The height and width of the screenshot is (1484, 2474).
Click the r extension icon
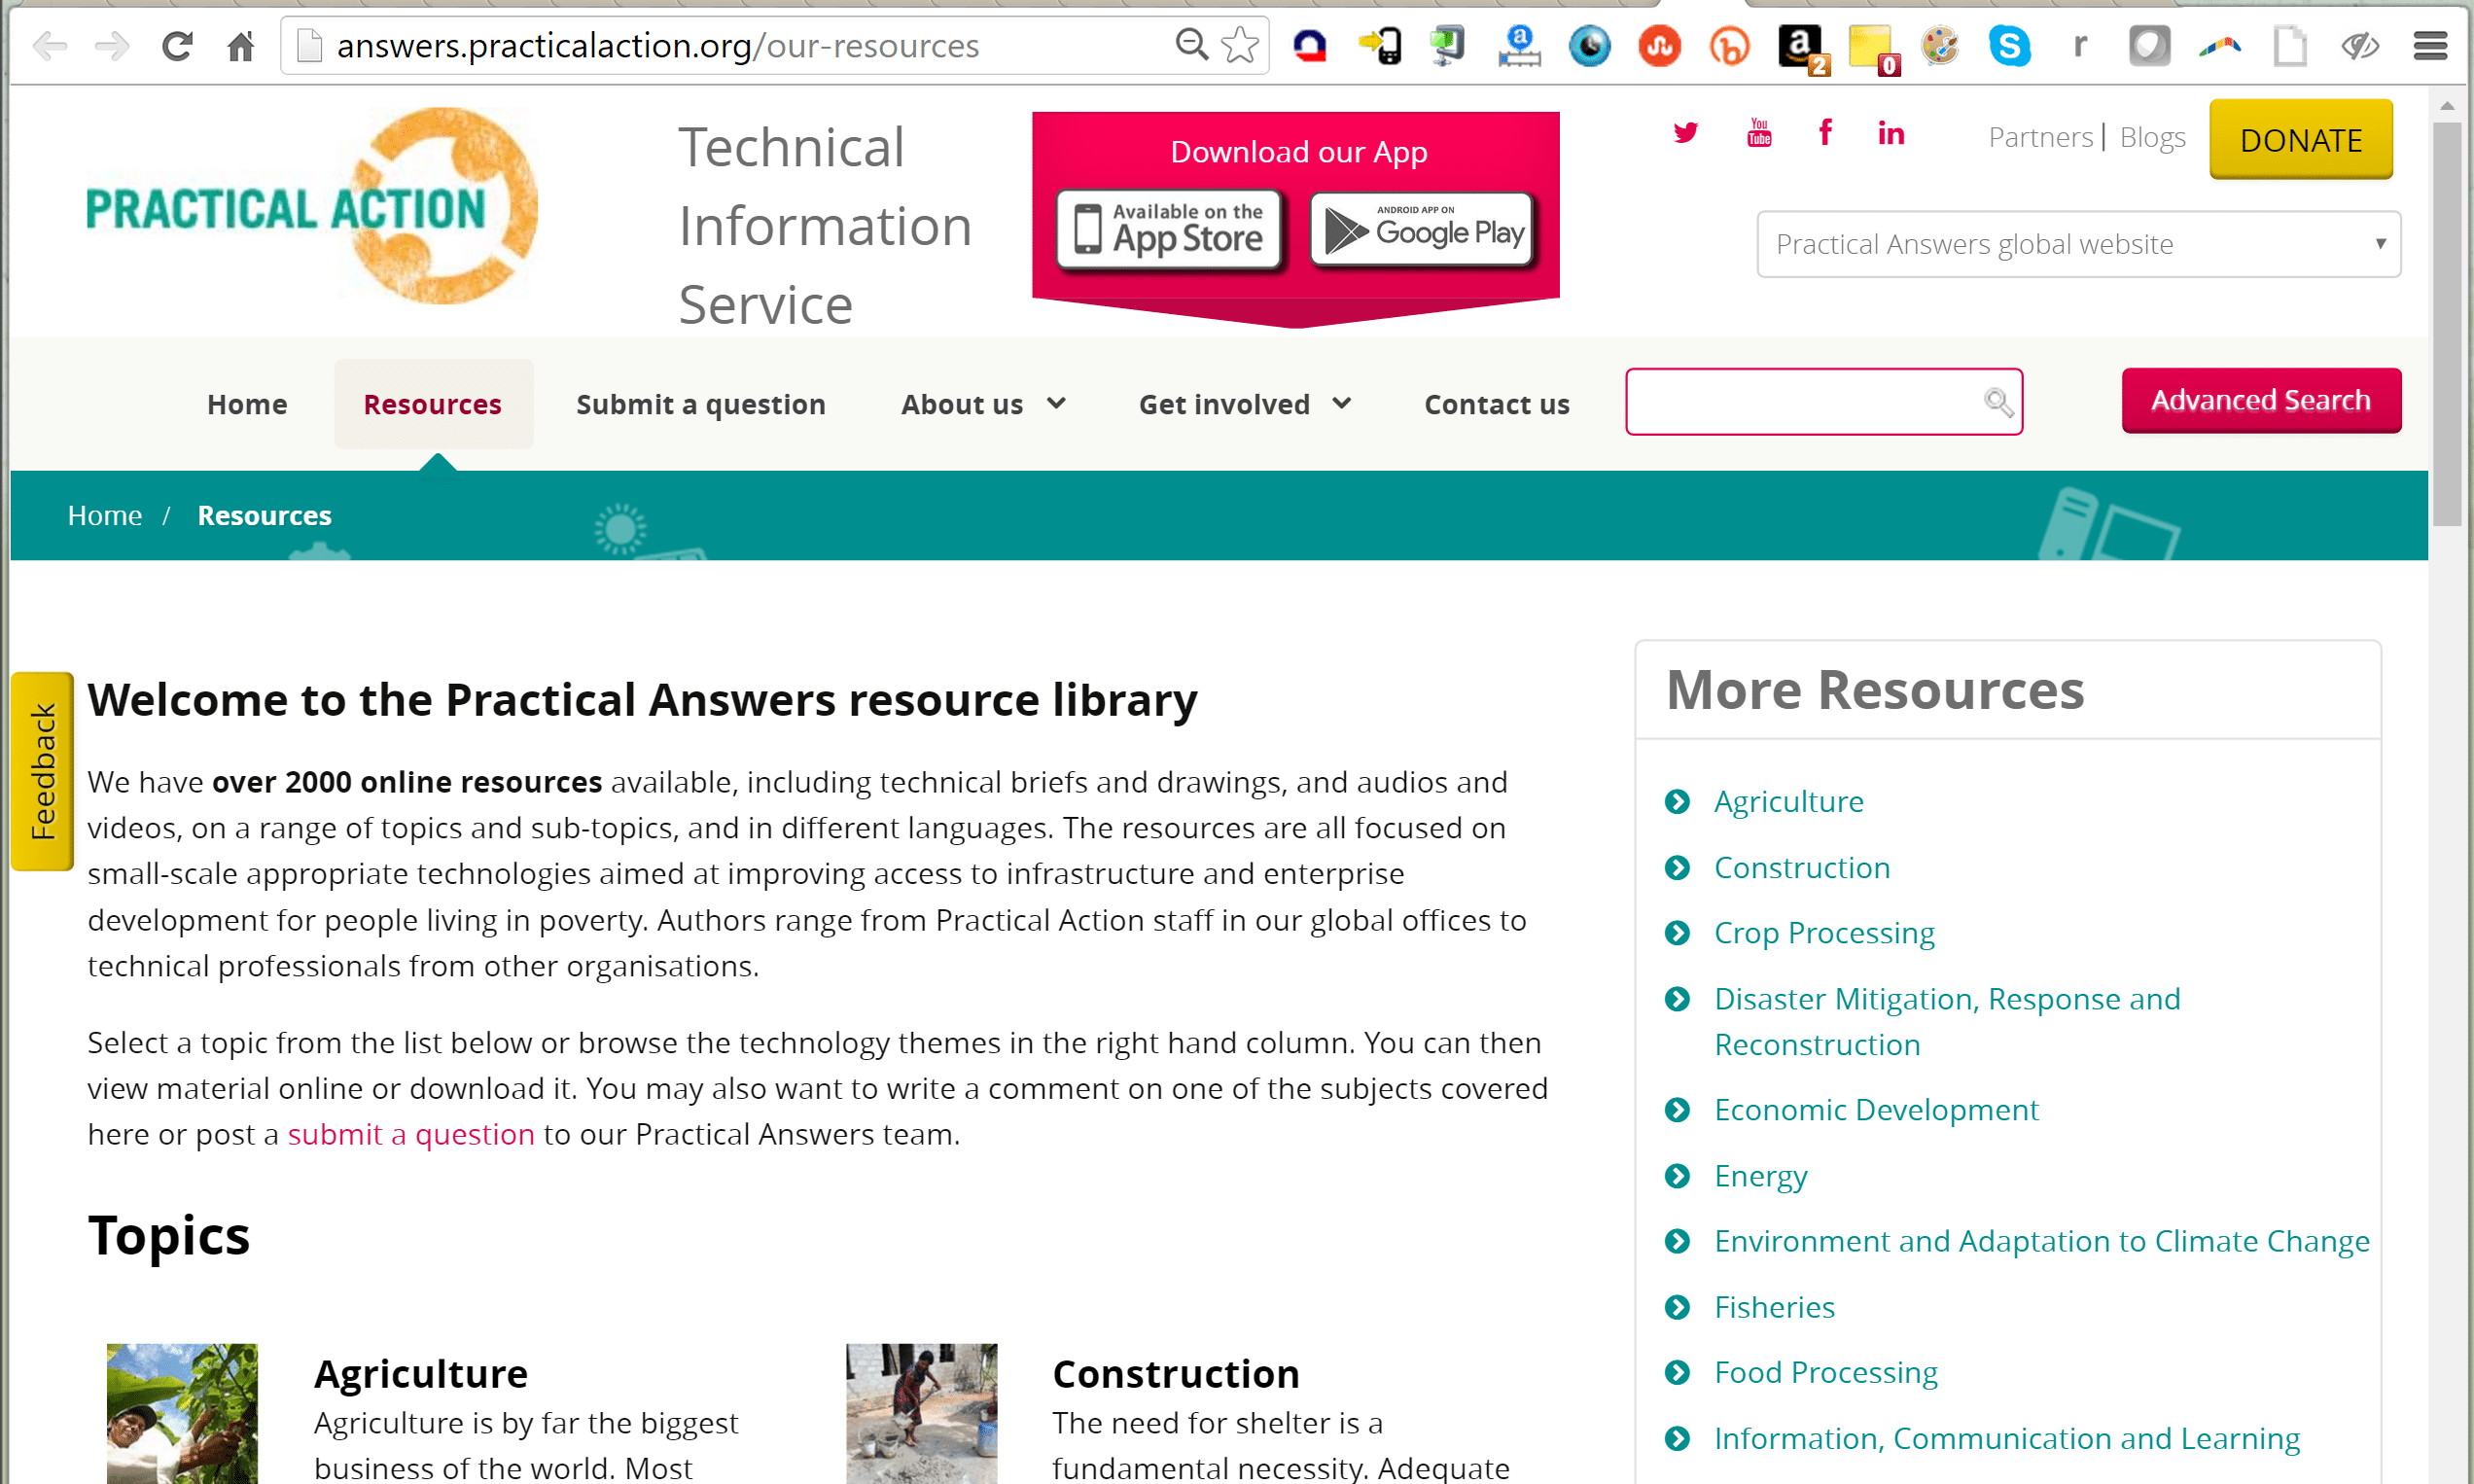(x=2080, y=46)
